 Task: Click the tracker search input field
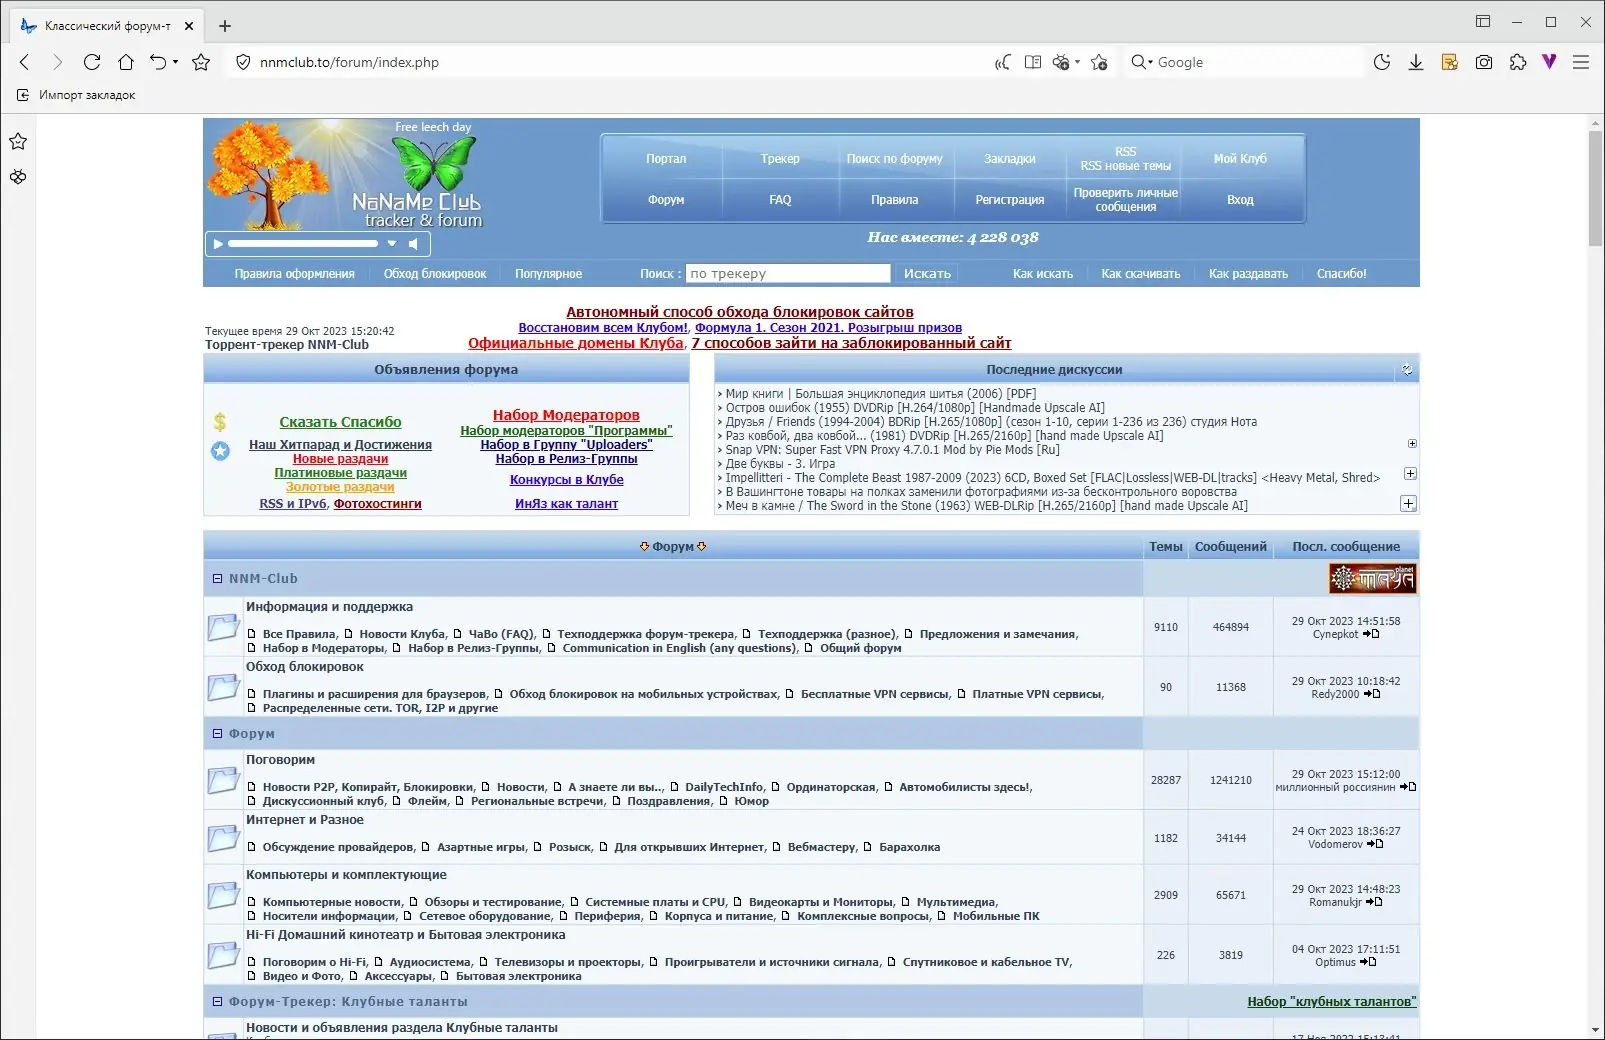(x=788, y=273)
